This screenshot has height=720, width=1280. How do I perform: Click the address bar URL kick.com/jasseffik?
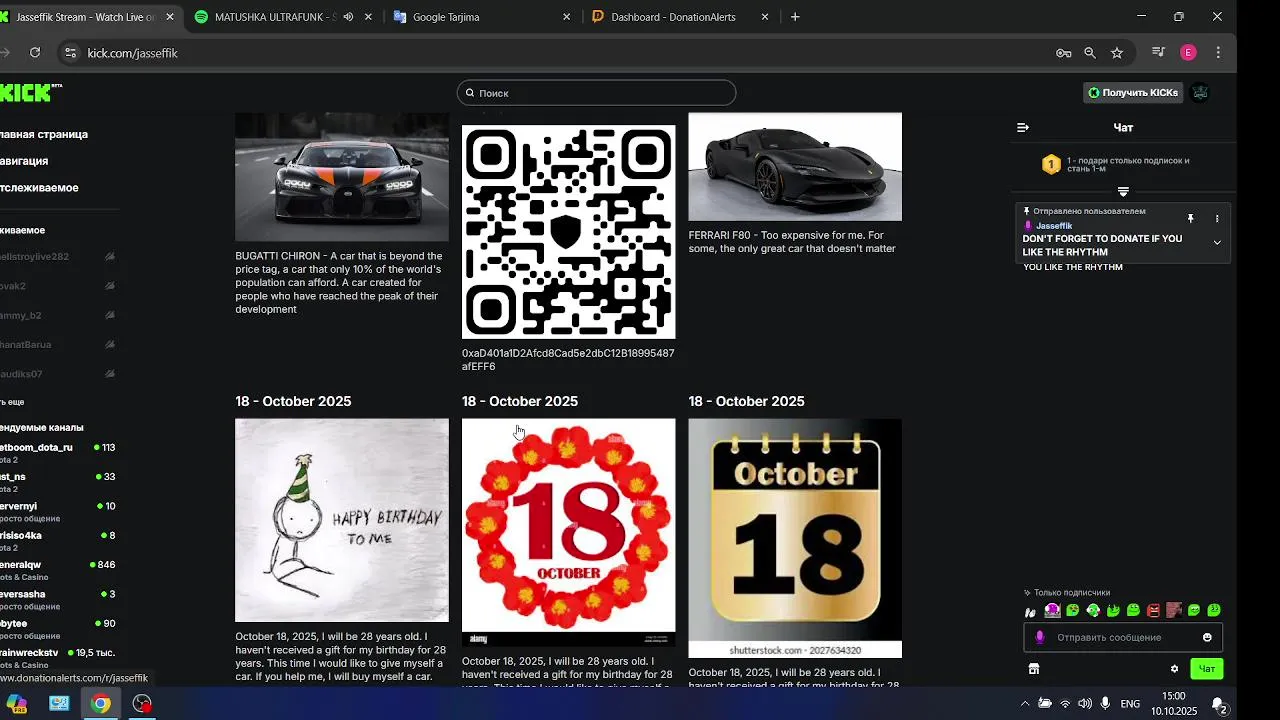(132, 53)
